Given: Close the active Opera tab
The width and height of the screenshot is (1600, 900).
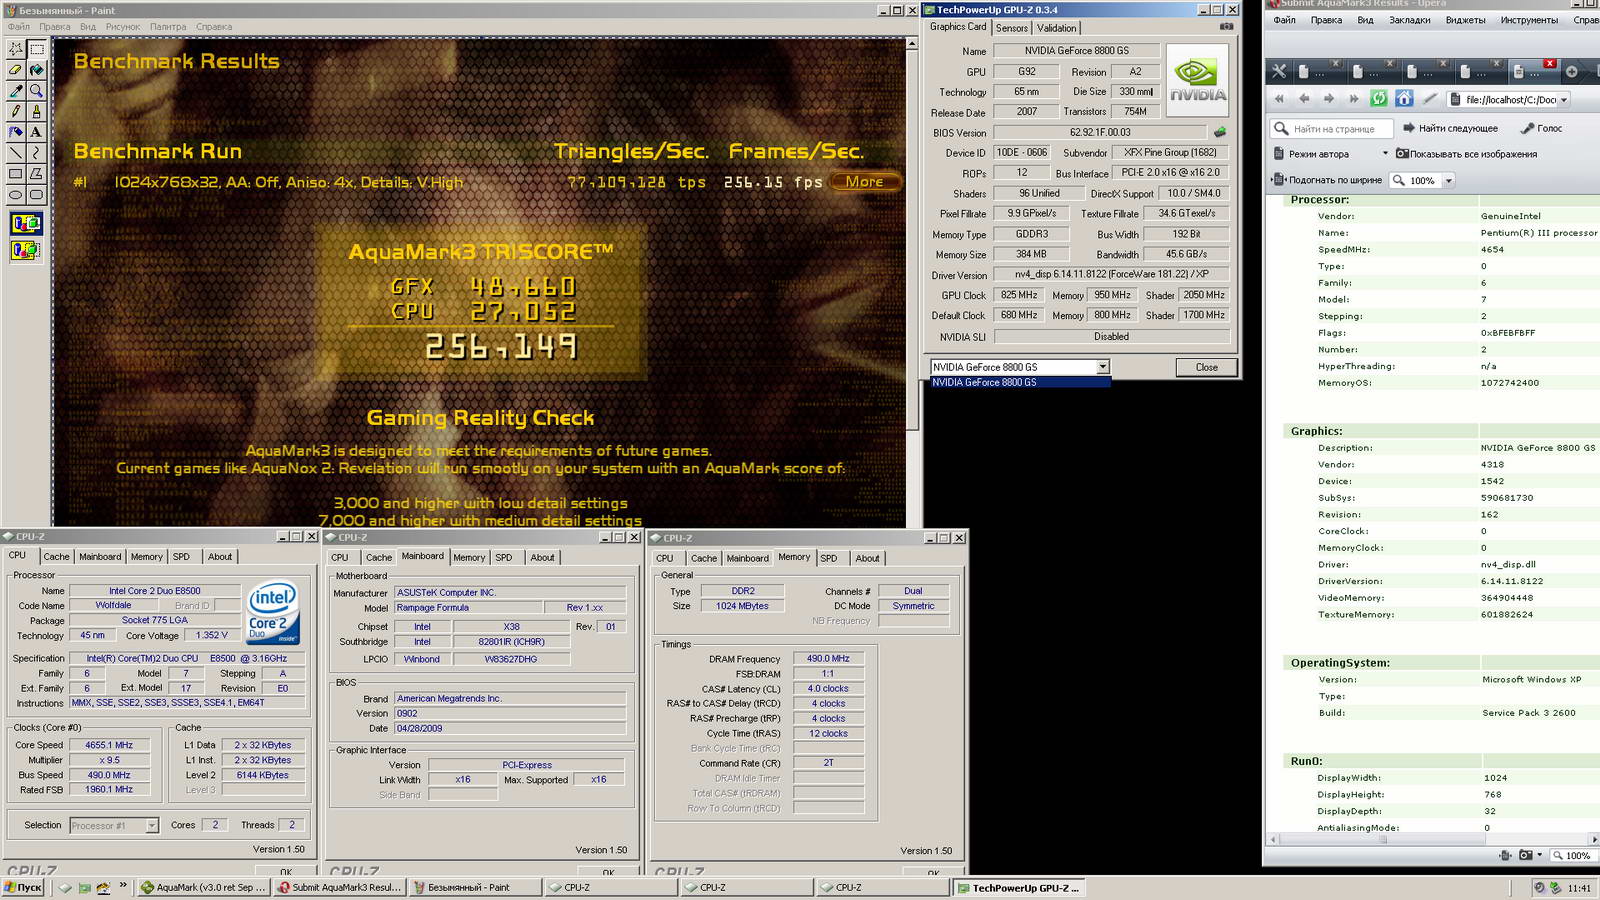Looking at the screenshot, I should point(1550,64).
